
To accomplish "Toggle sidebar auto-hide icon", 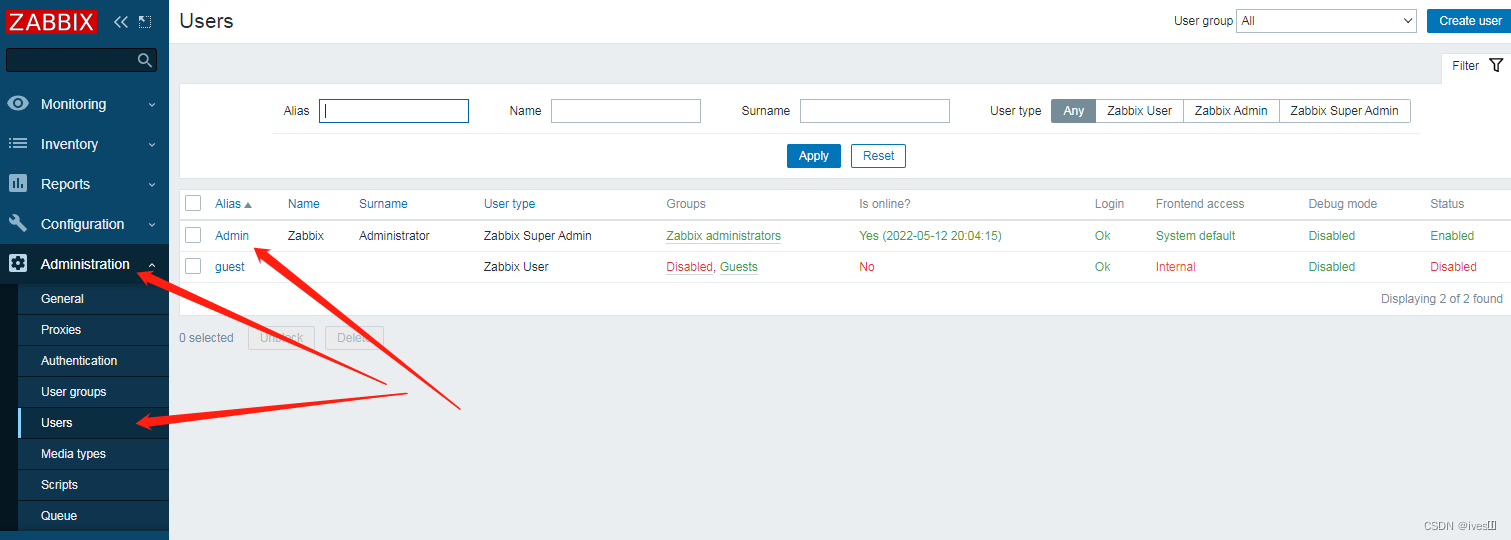I will (146, 21).
